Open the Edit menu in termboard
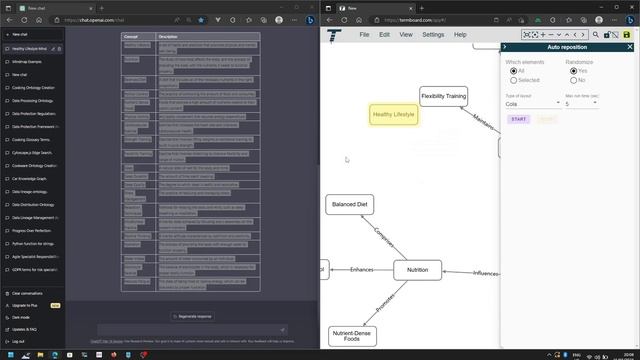The image size is (640, 360). [384, 35]
